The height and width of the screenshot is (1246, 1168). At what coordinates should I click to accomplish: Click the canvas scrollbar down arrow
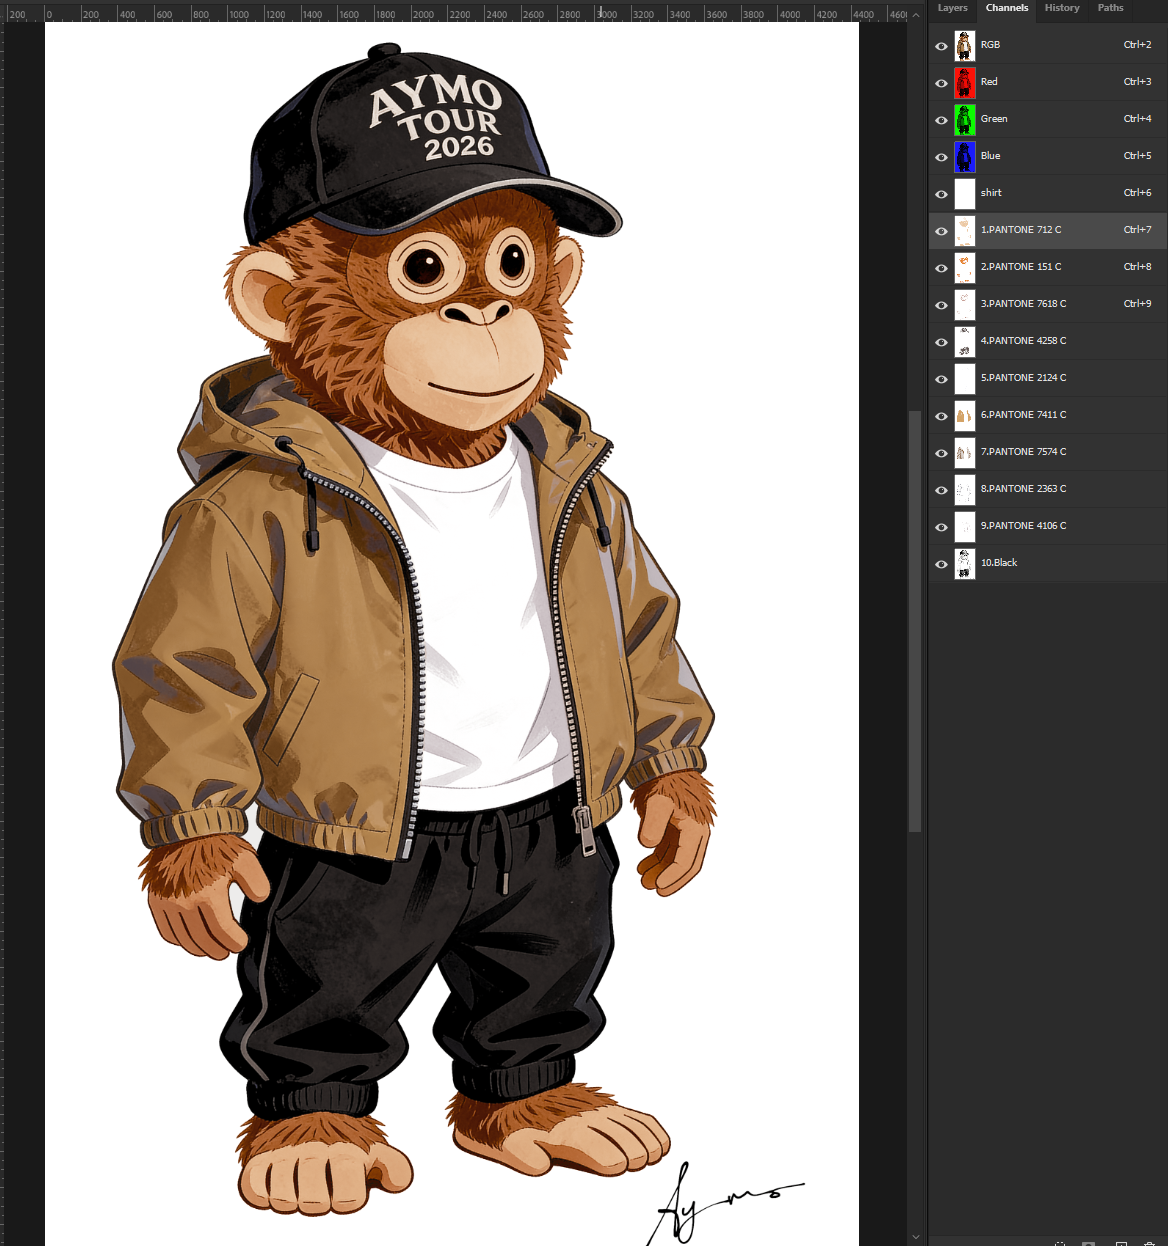[915, 1237]
